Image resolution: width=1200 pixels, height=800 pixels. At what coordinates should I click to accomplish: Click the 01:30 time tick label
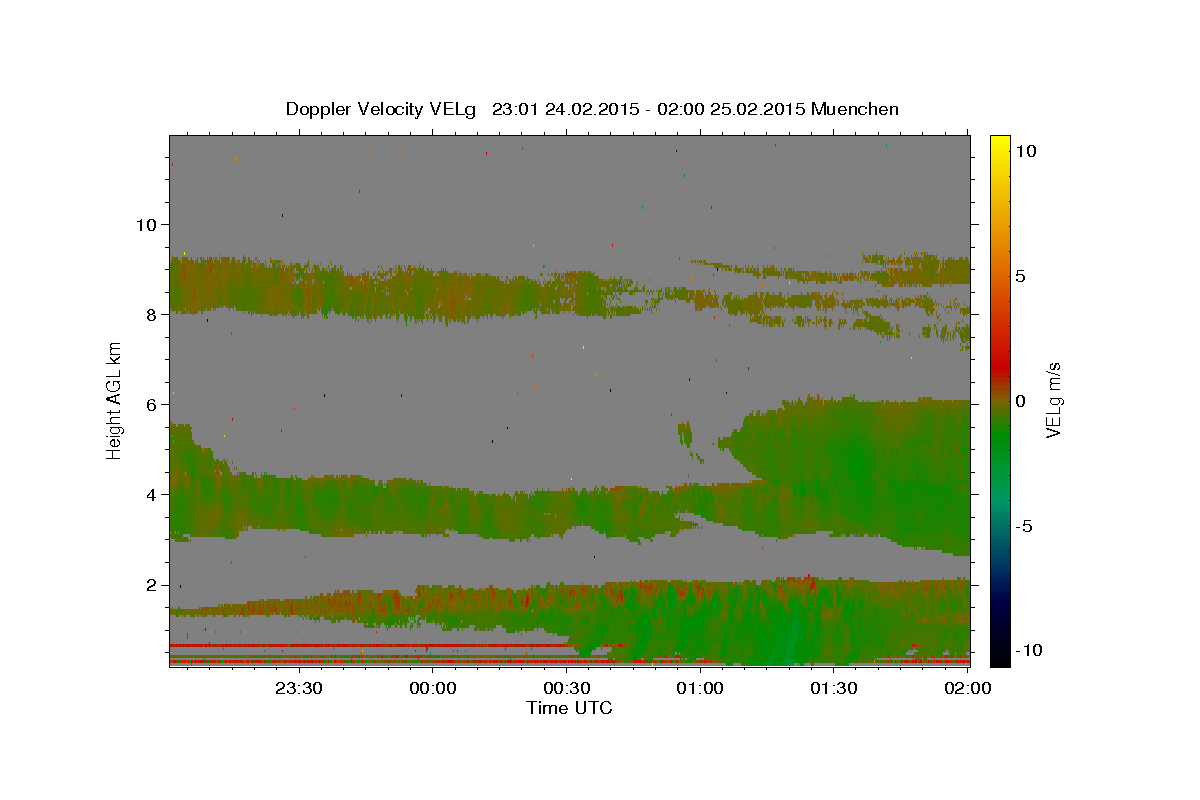pos(834,688)
